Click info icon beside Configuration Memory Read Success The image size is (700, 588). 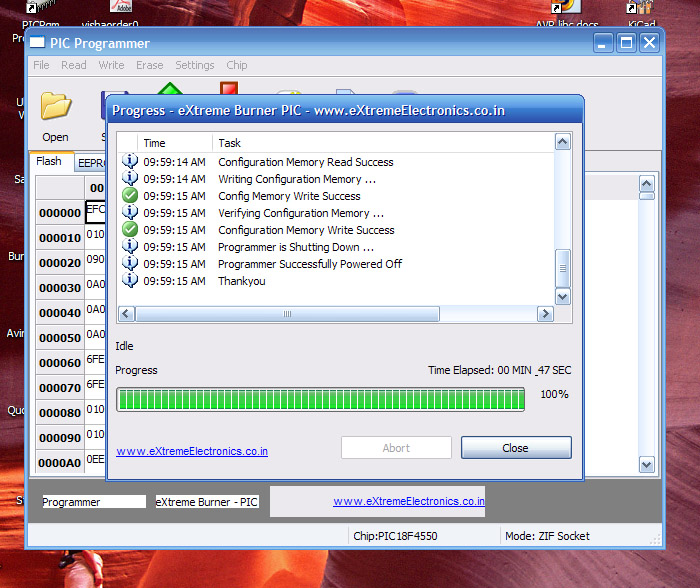tap(130, 161)
